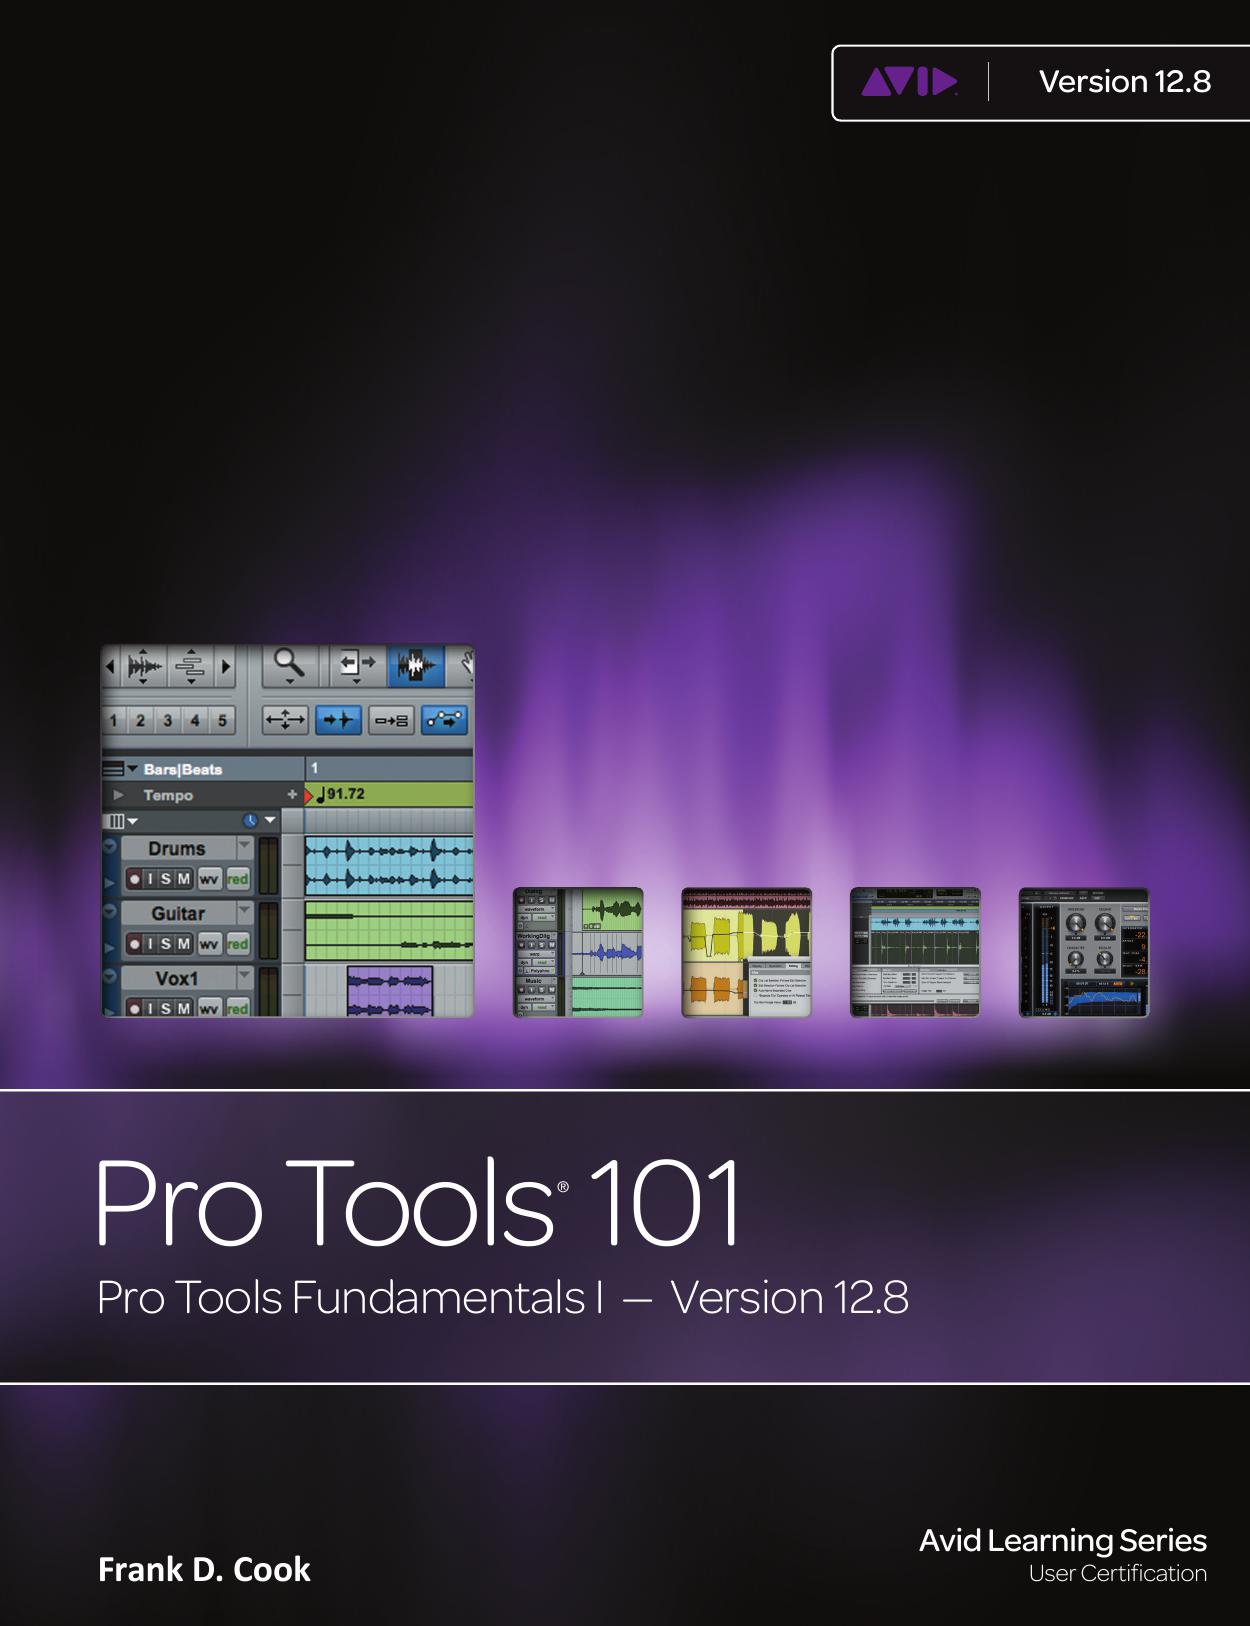This screenshot has width=1250, height=1626.
Task: Open the Guitar automation mode read selector
Action: [237, 944]
